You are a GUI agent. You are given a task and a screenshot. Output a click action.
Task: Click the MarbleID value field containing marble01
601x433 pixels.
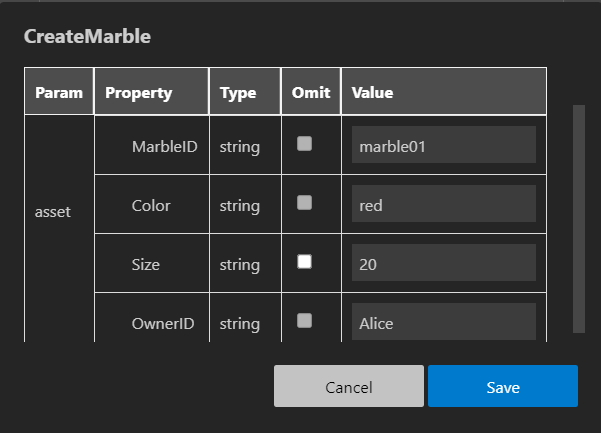click(x=444, y=146)
